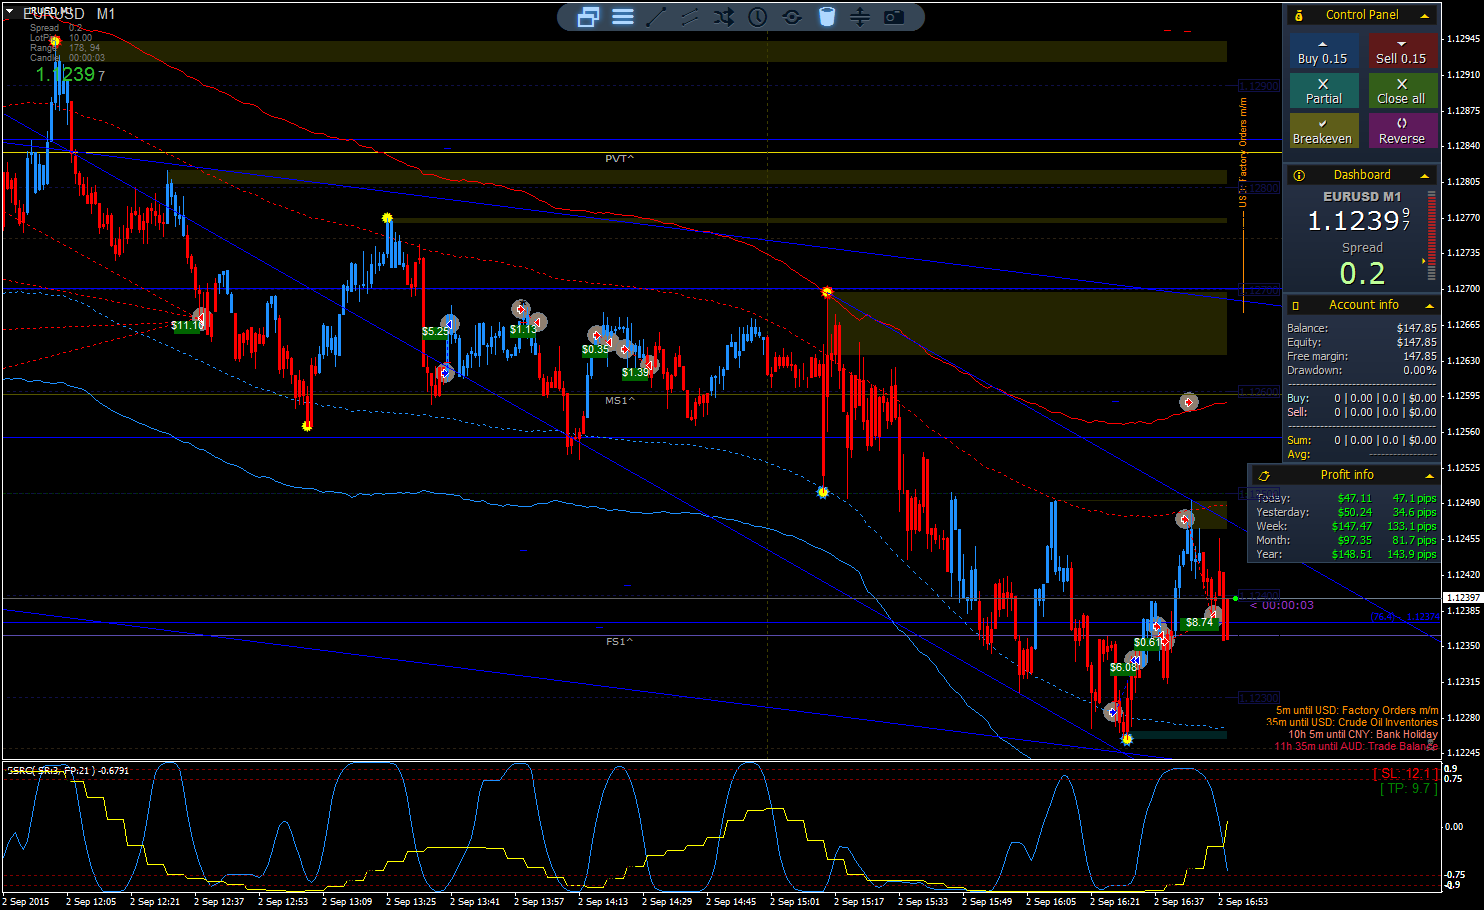
Task: Select the trend line drawing tool
Action: coord(656,17)
